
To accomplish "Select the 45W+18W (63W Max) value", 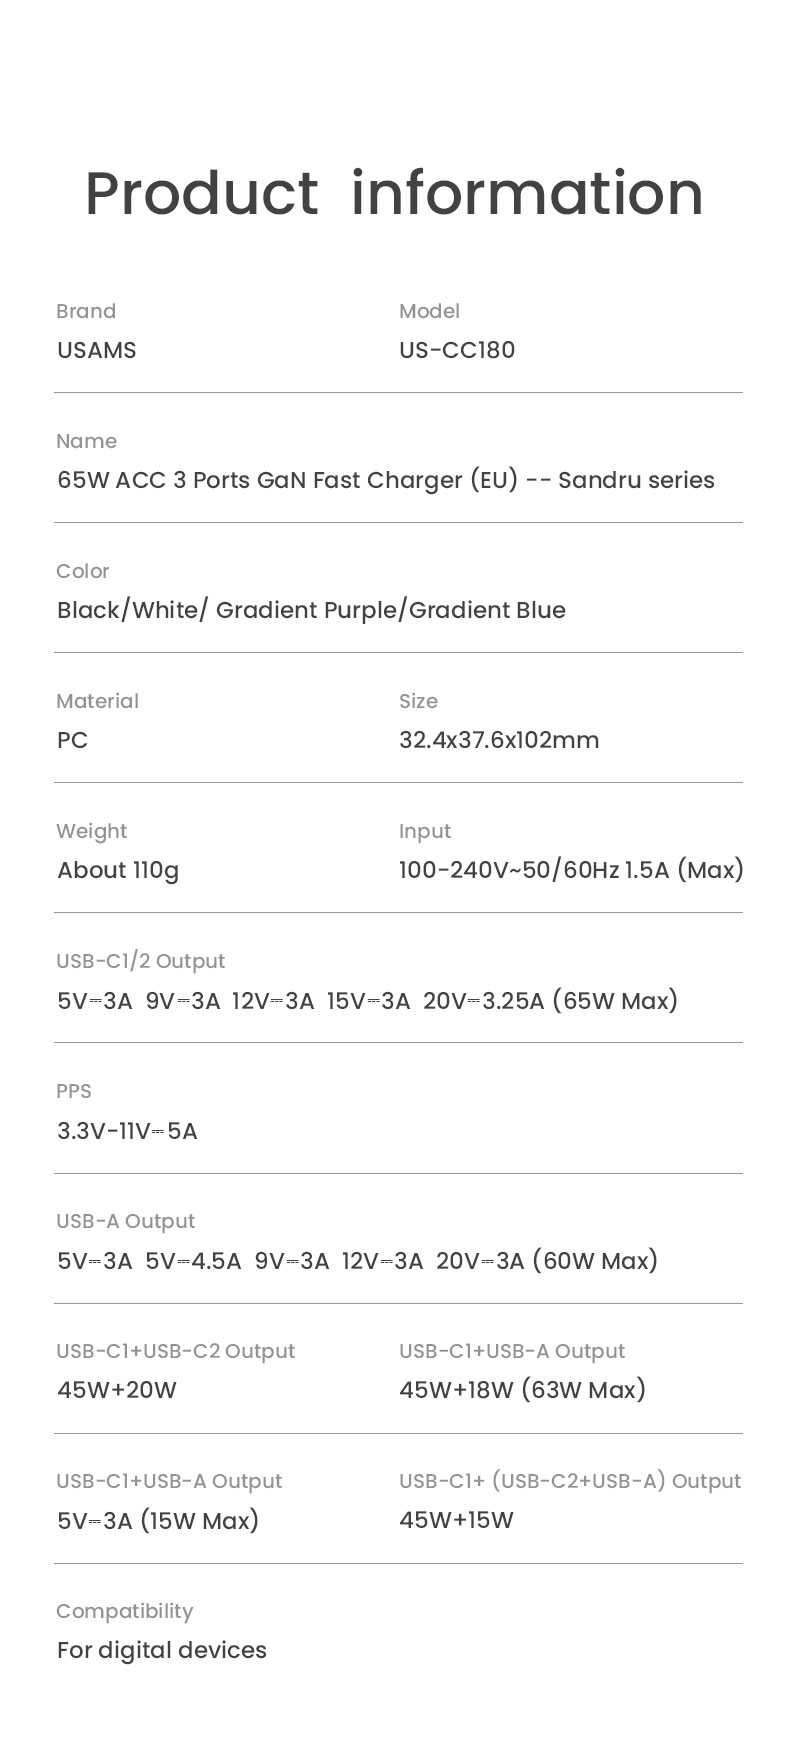I will click(522, 1390).
